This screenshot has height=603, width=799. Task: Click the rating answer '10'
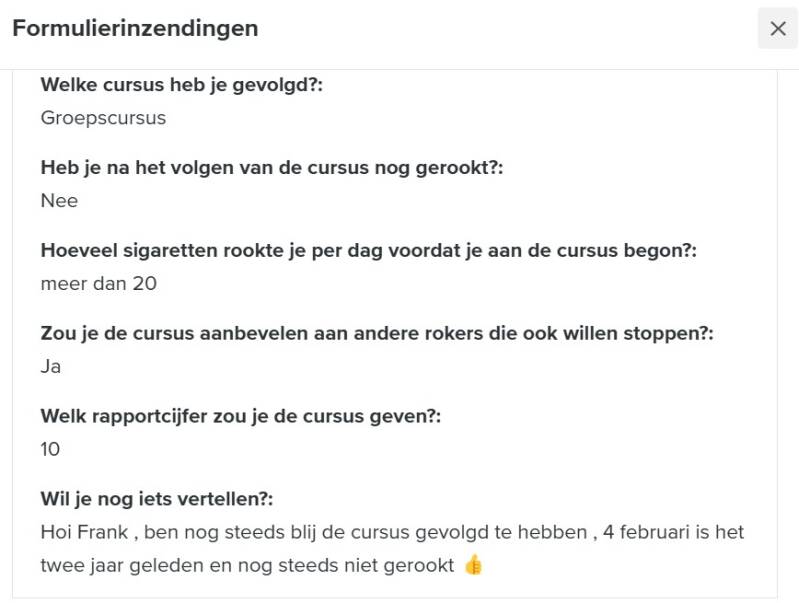(50, 450)
